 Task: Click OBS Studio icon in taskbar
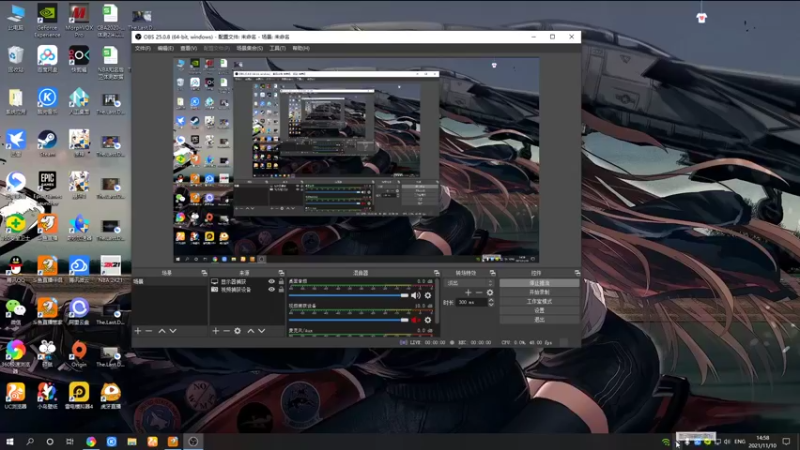pyautogui.click(x=193, y=441)
